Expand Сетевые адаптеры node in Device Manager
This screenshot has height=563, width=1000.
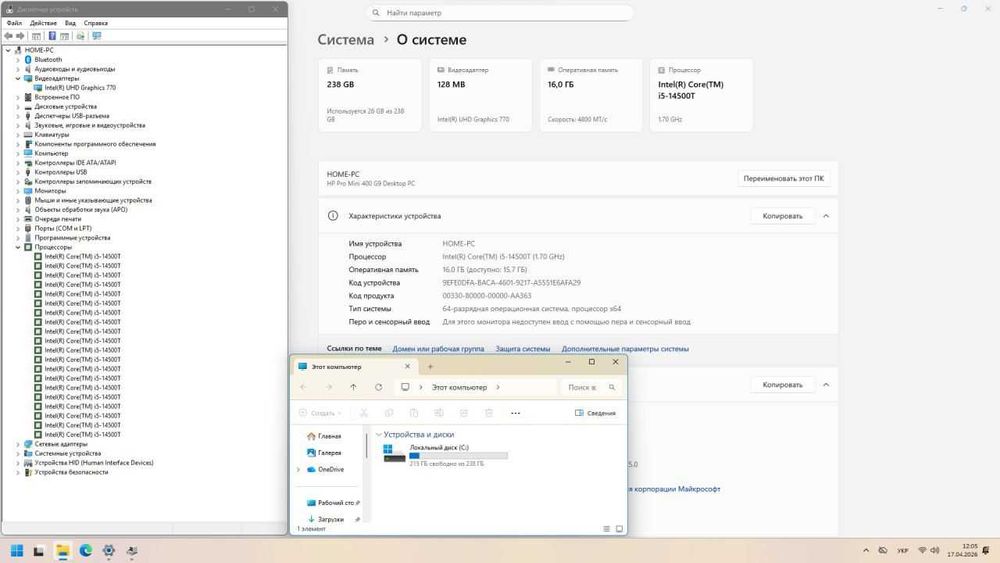point(18,444)
